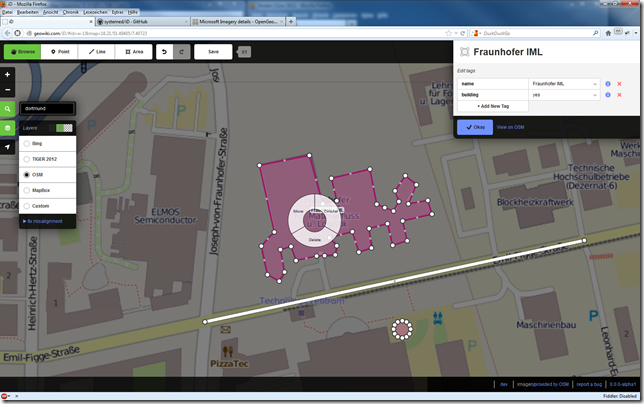Open the dev link in footer
The image size is (644, 404).
(504, 385)
